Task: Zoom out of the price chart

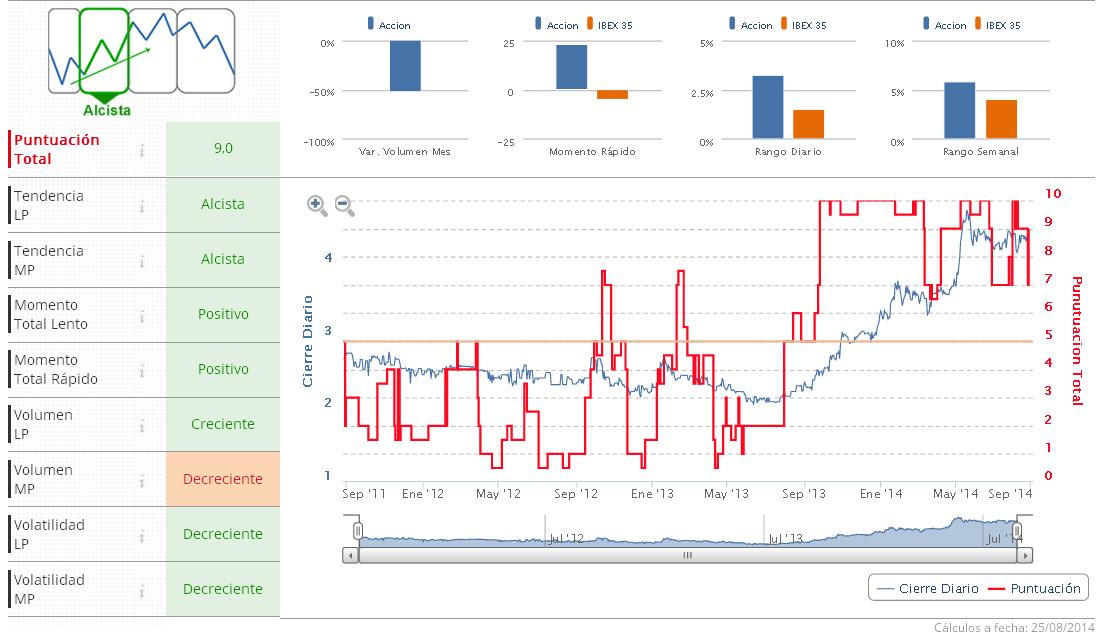Action: pyautogui.click(x=344, y=206)
